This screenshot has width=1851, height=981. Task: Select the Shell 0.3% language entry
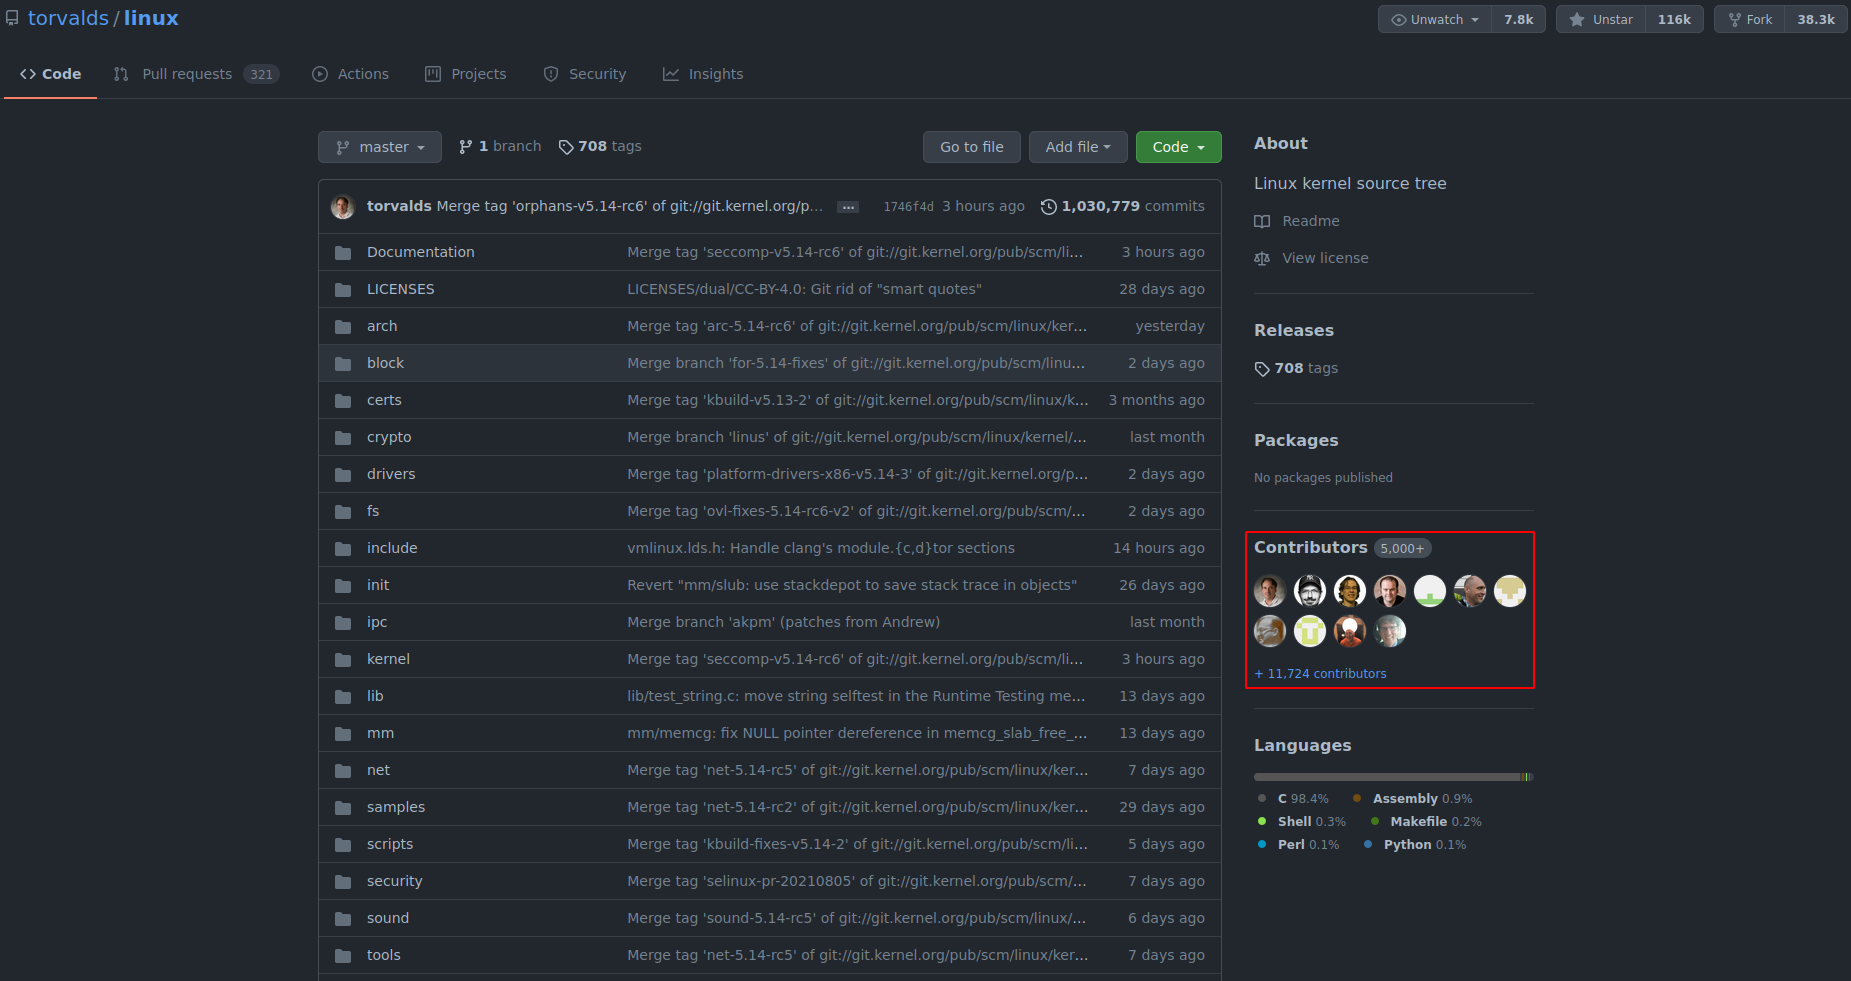(1302, 822)
